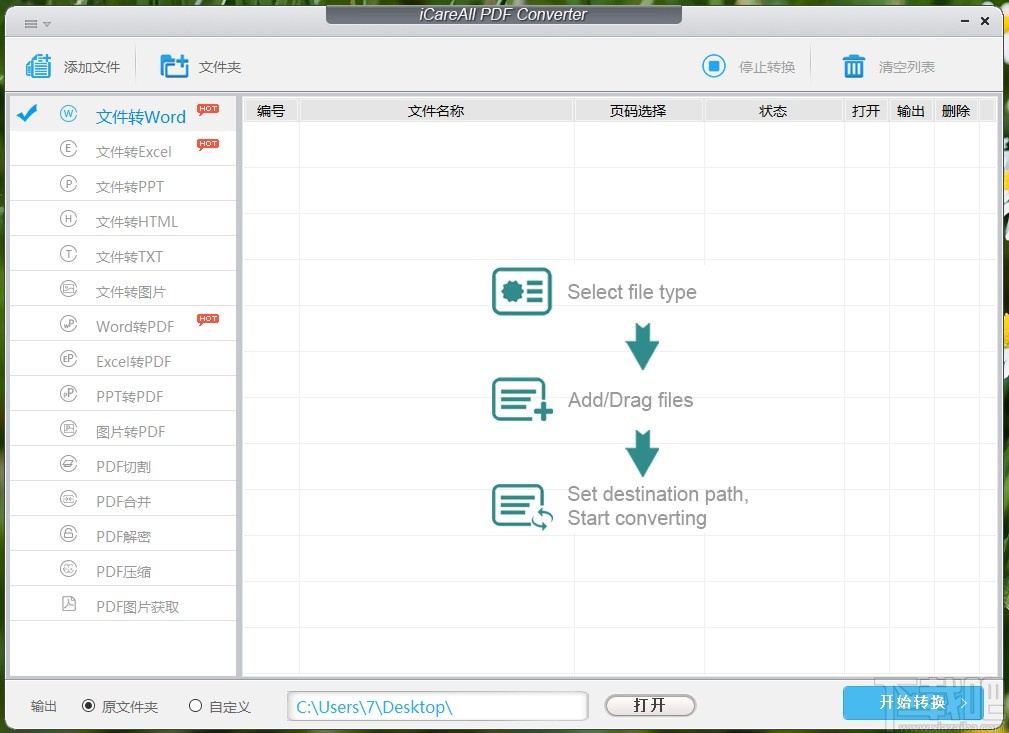This screenshot has height=733, width=1009.
Task: Switch to 文件转PPT mode
Action: pyautogui.click(x=123, y=184)
